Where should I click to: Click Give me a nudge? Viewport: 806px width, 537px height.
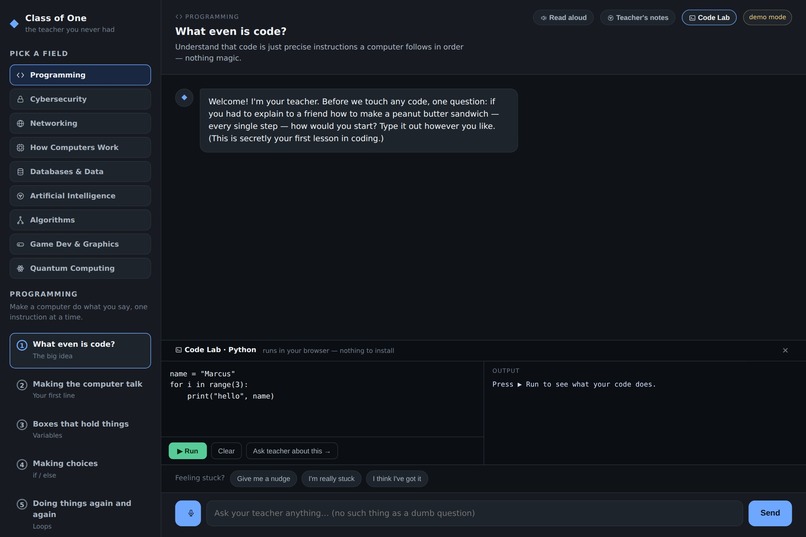[x=263, y=478]
